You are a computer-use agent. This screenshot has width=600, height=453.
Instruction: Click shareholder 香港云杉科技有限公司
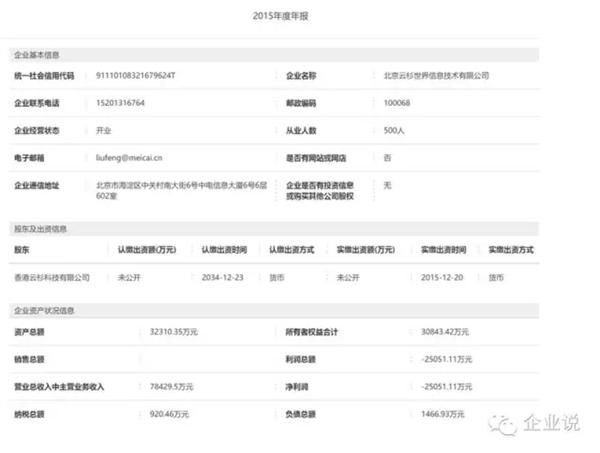point(52,277)
